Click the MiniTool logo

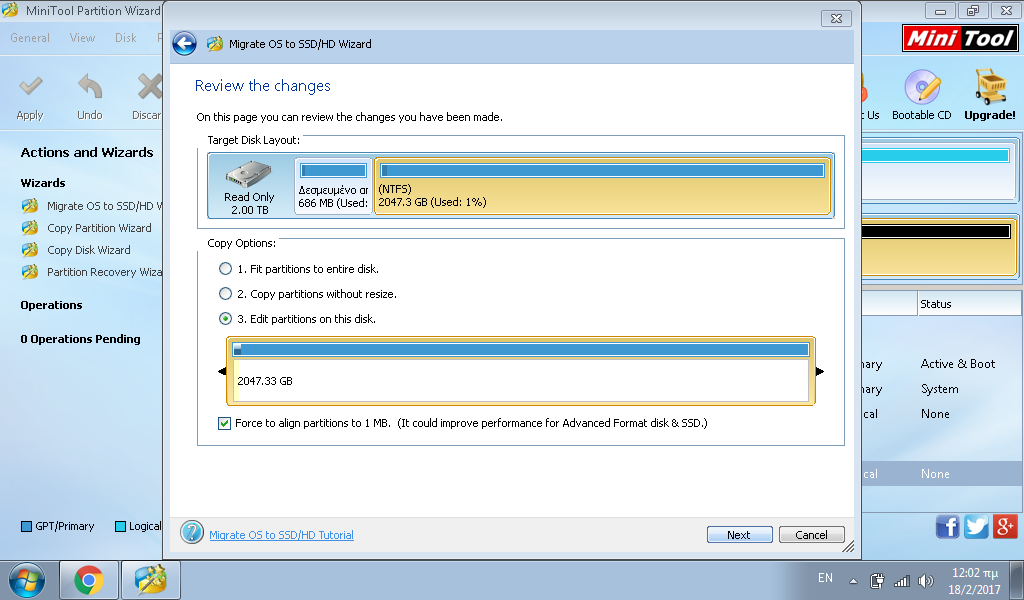pos(960,38)
